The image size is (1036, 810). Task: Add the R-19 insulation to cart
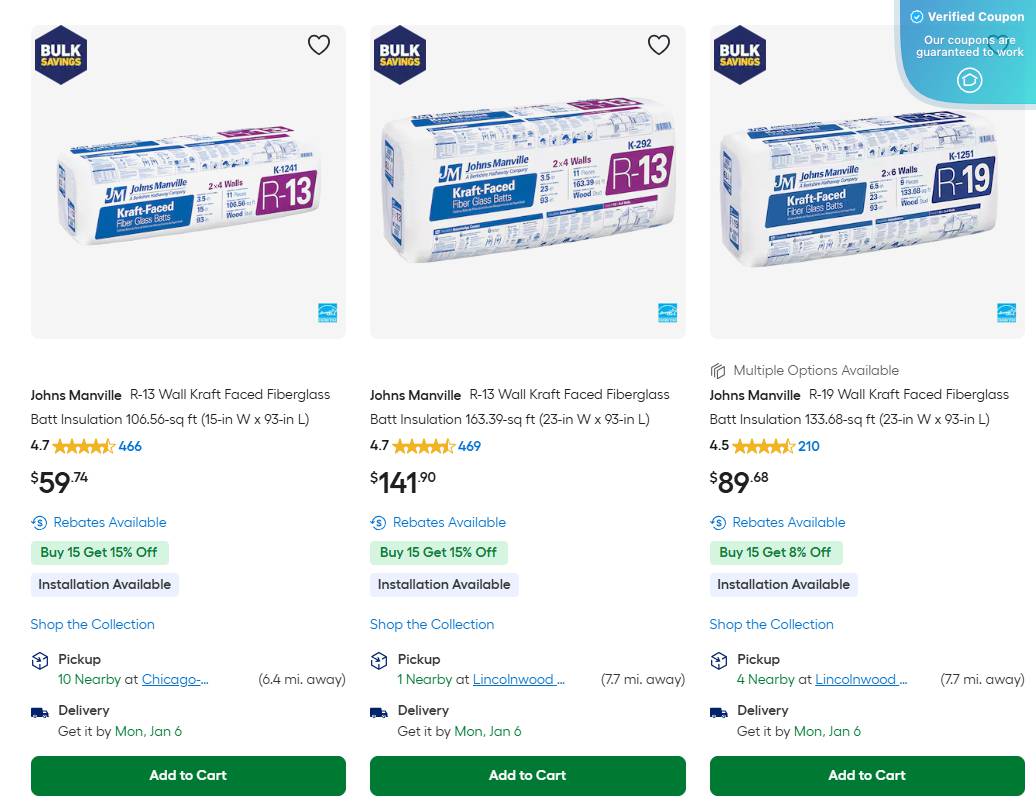coord(867,775)
